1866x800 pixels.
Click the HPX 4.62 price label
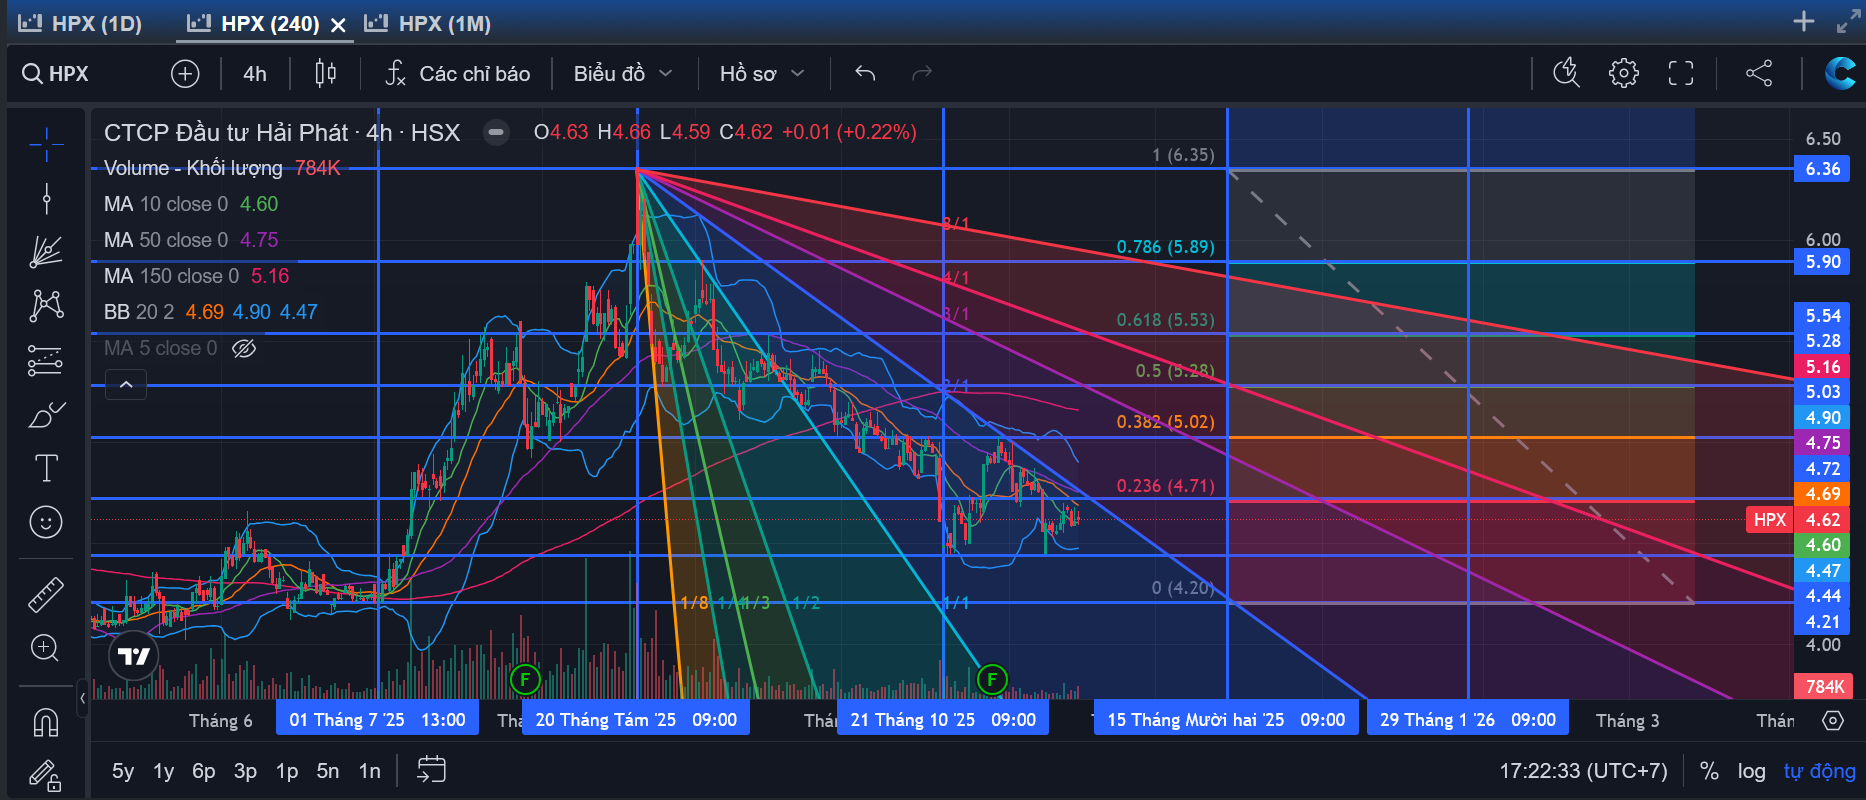[1799, 519]
